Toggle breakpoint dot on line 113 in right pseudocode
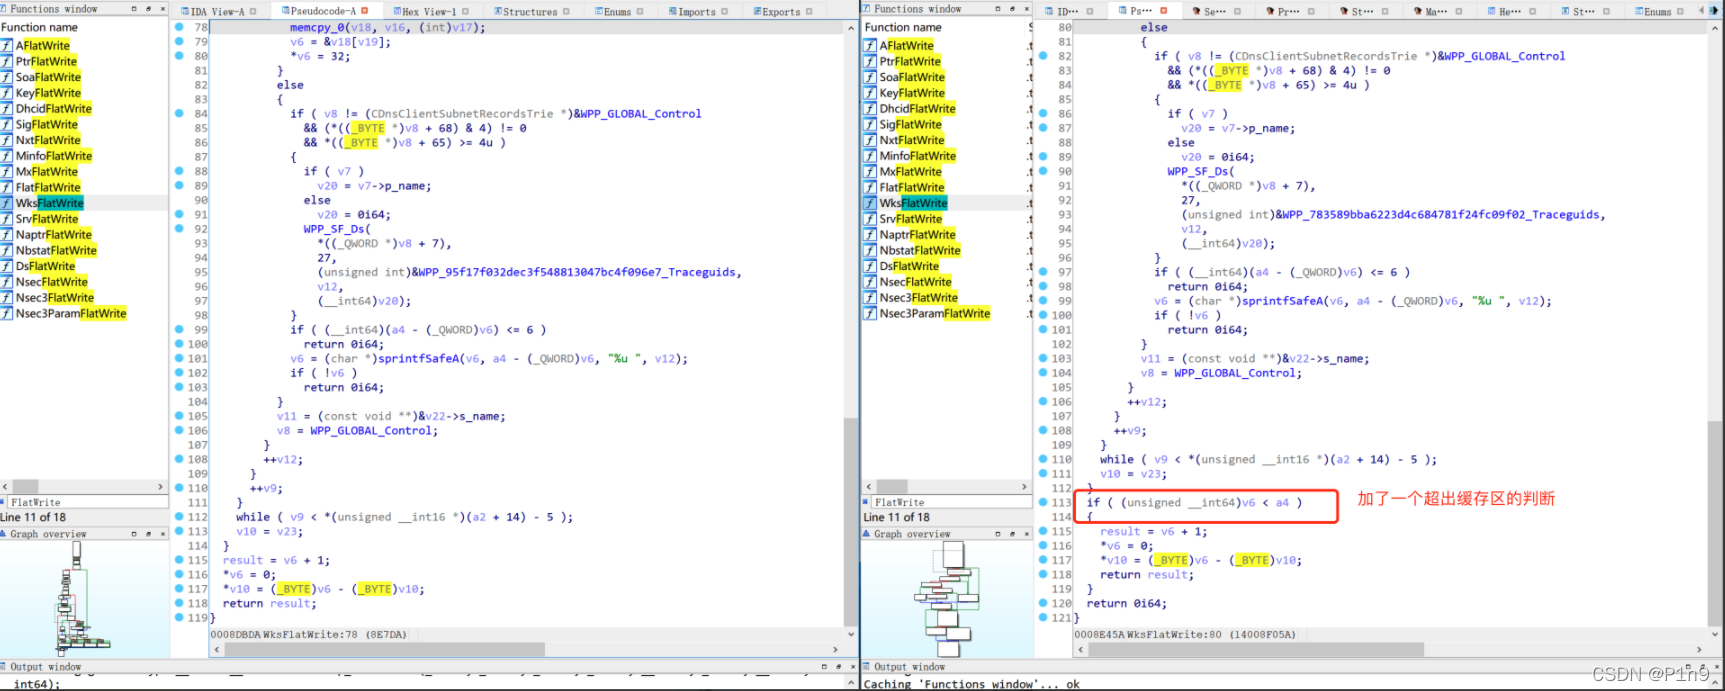The width and height of the screenshot is (1725, 691). point(1042,502)
